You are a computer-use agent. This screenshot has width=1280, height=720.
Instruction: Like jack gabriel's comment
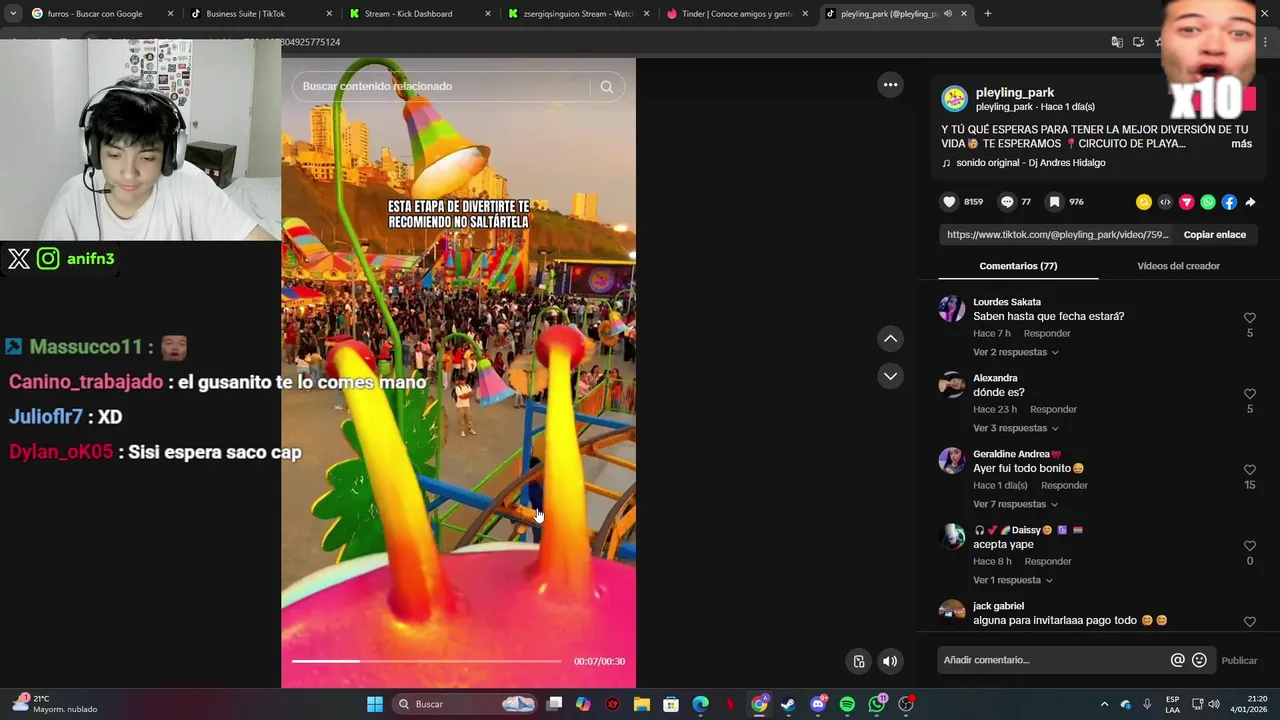point(1250,622)
